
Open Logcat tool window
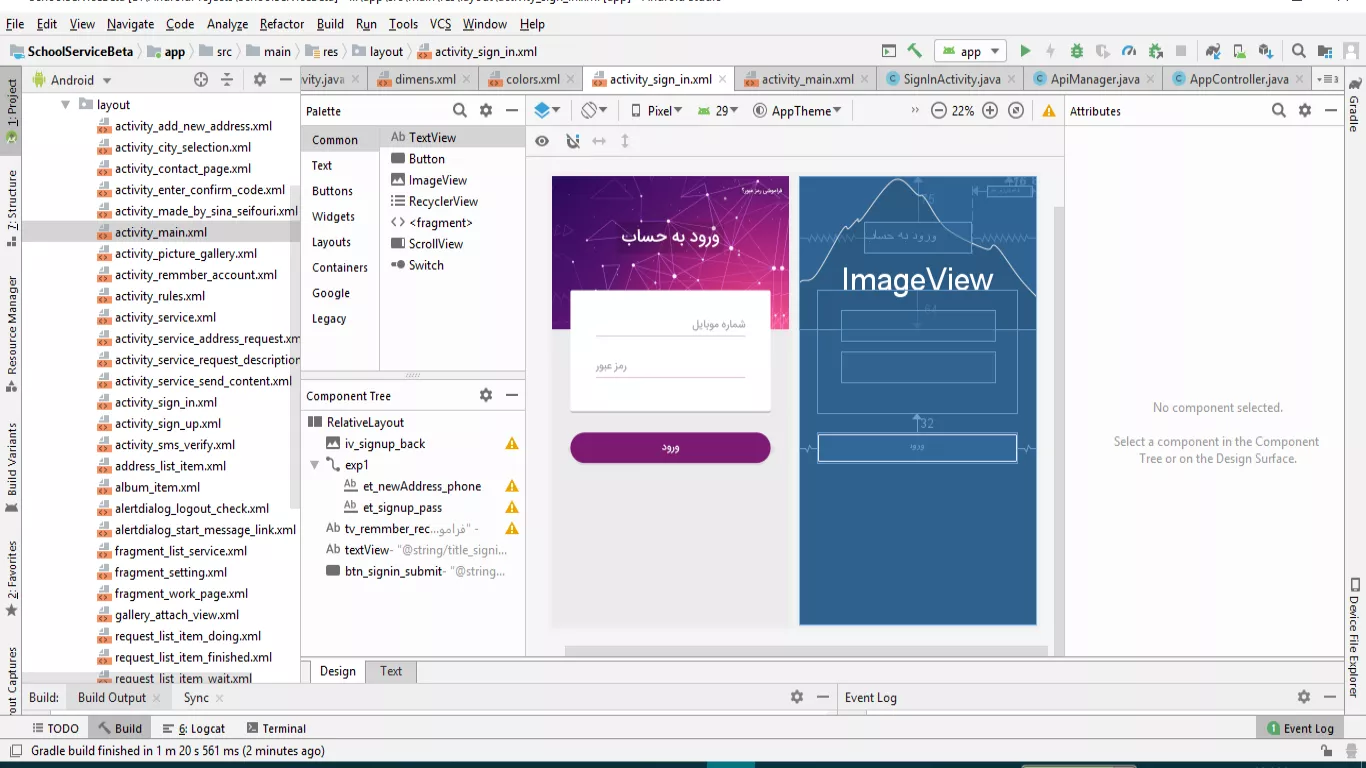coord(194,728)
